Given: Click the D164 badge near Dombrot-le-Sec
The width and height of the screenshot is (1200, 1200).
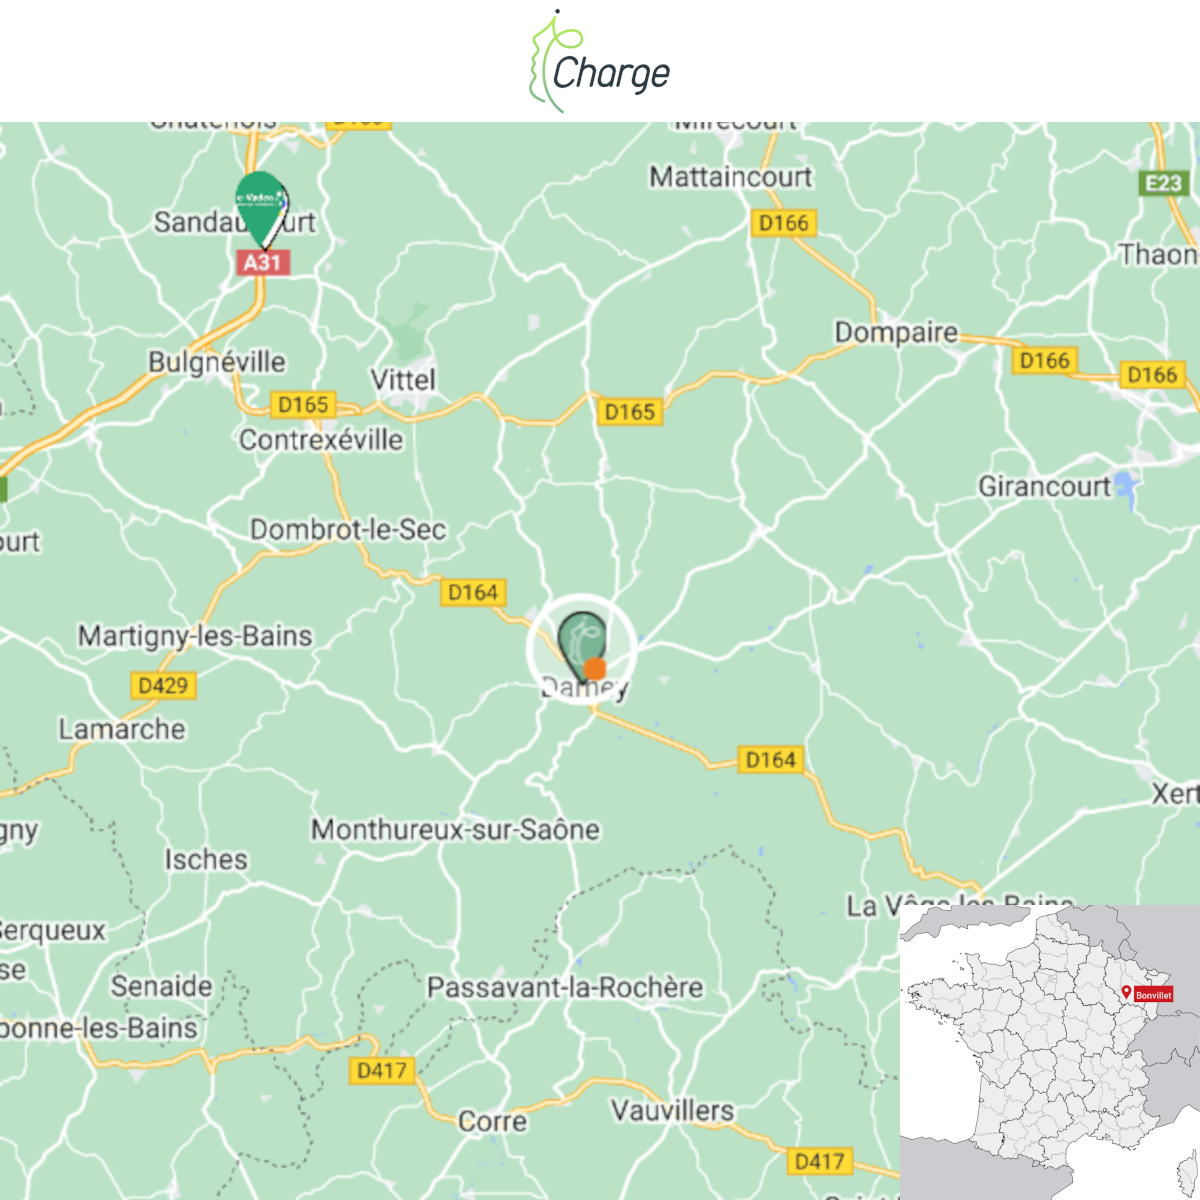Looking at the screenshot, I should (473, 593).
